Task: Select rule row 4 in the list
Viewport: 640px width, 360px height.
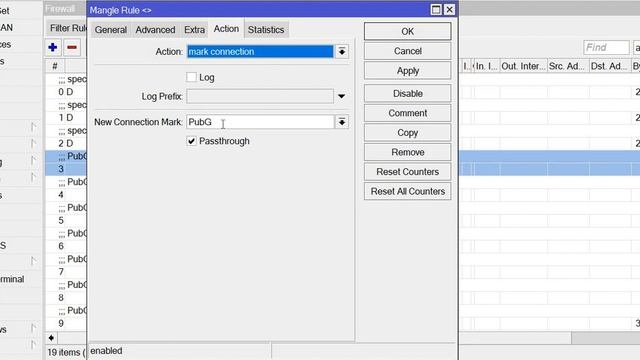Action: coord(65,195)
